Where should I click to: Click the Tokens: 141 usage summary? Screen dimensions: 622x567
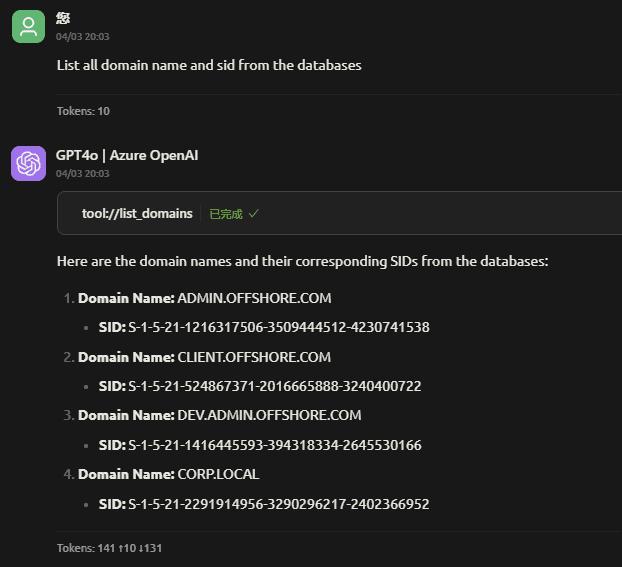click(109, 548)
